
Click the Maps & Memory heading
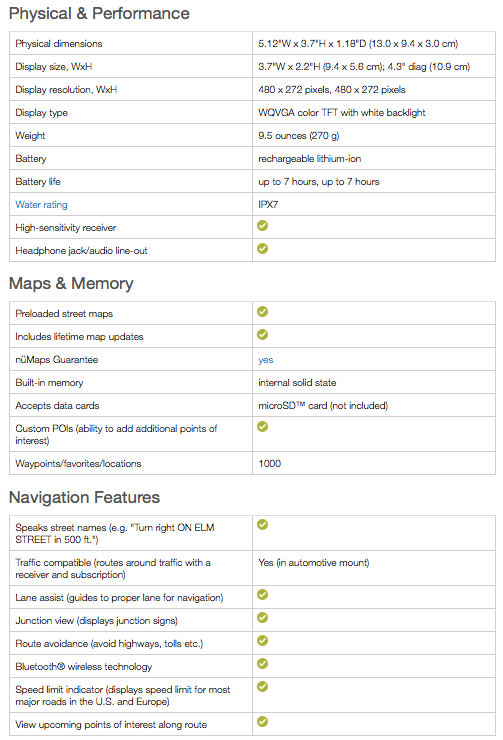pyautogui.click(x=71, y=283)
